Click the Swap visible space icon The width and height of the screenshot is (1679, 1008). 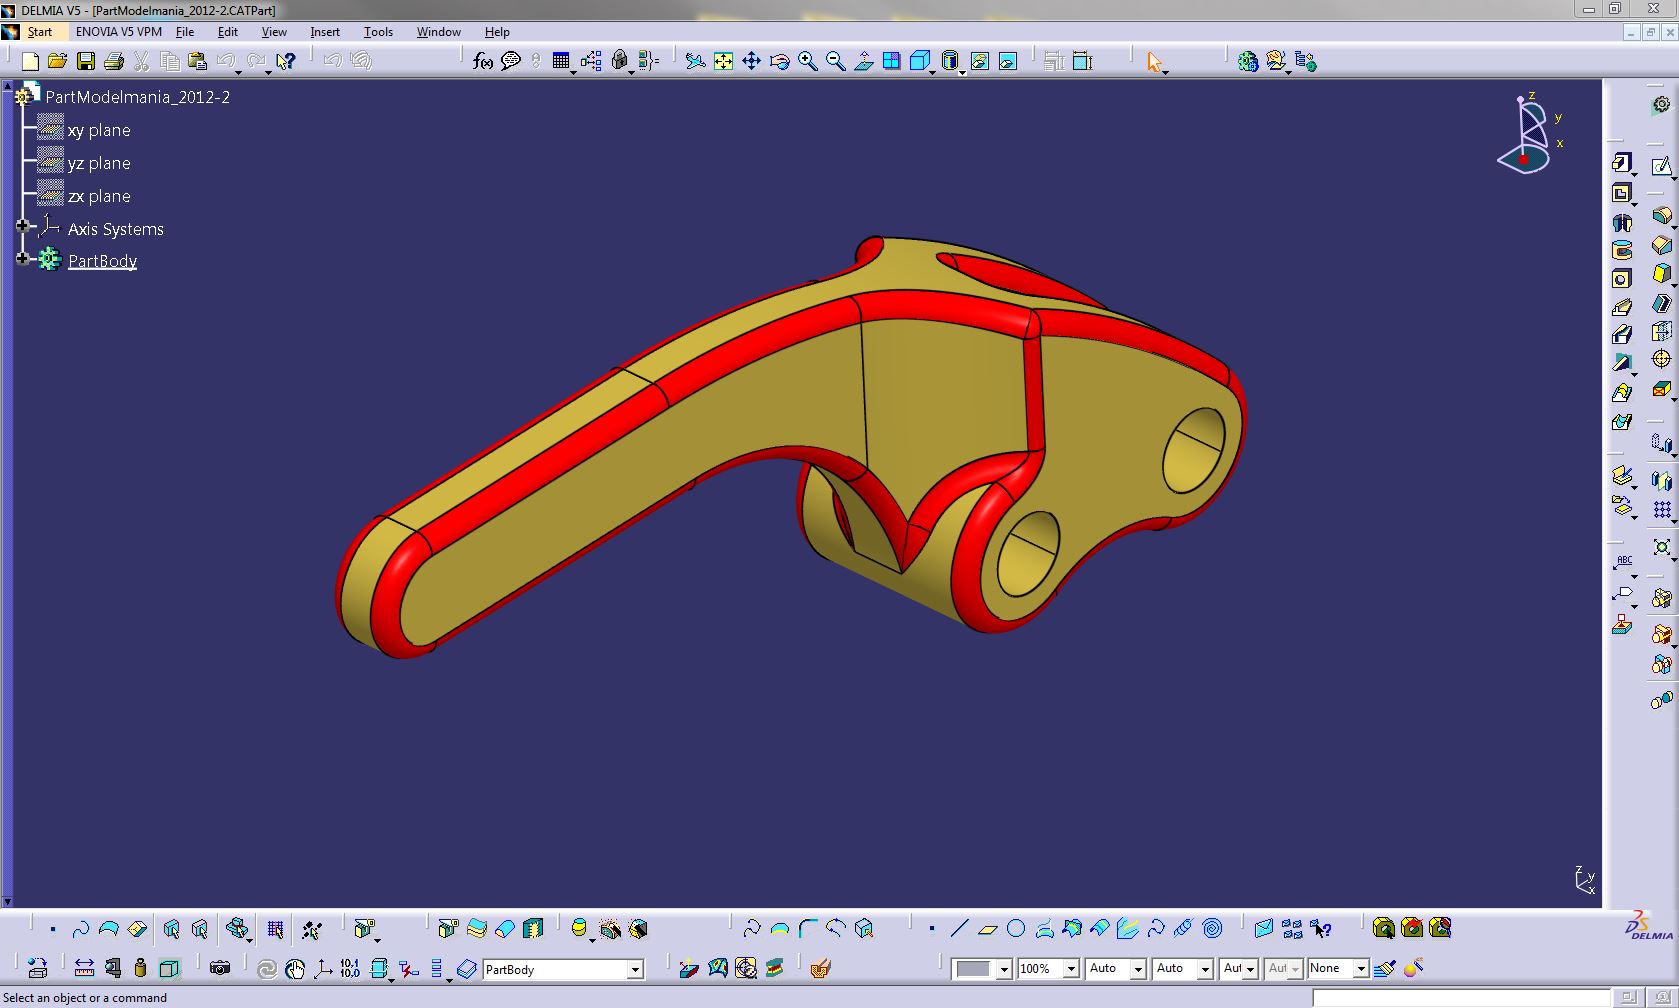pyautogui.click(x=1008, y=61)
